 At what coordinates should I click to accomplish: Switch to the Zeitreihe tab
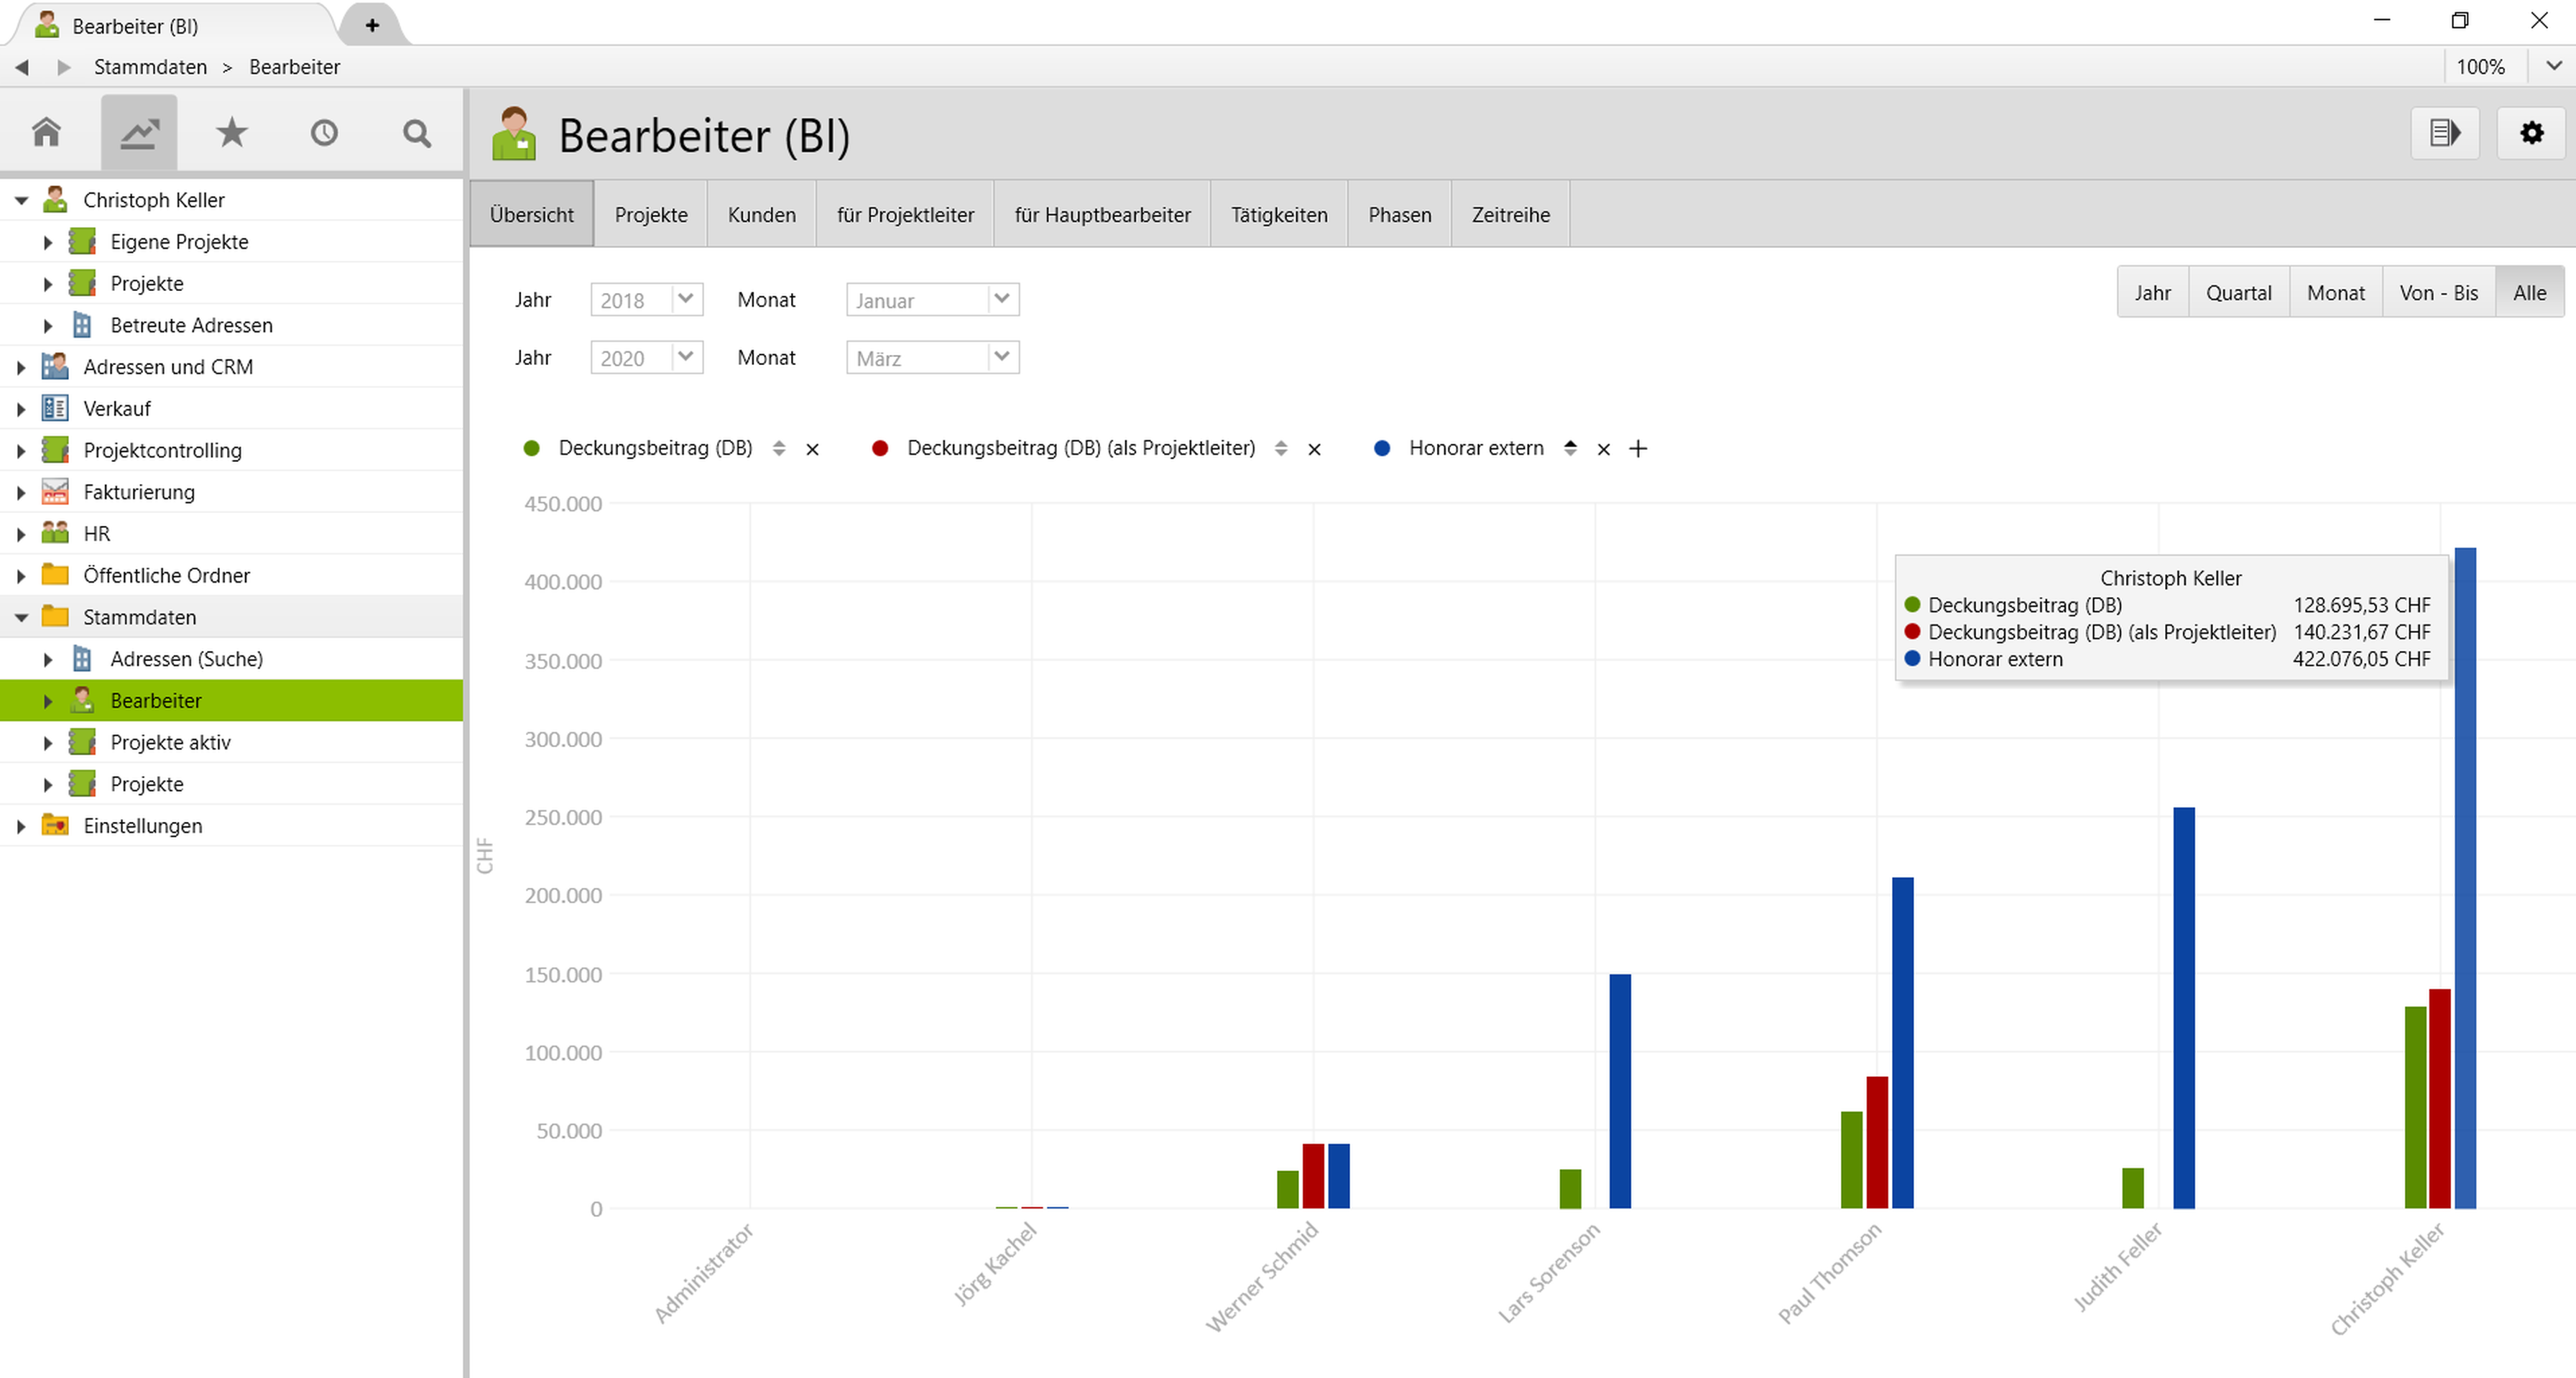tap(1510, 215)
